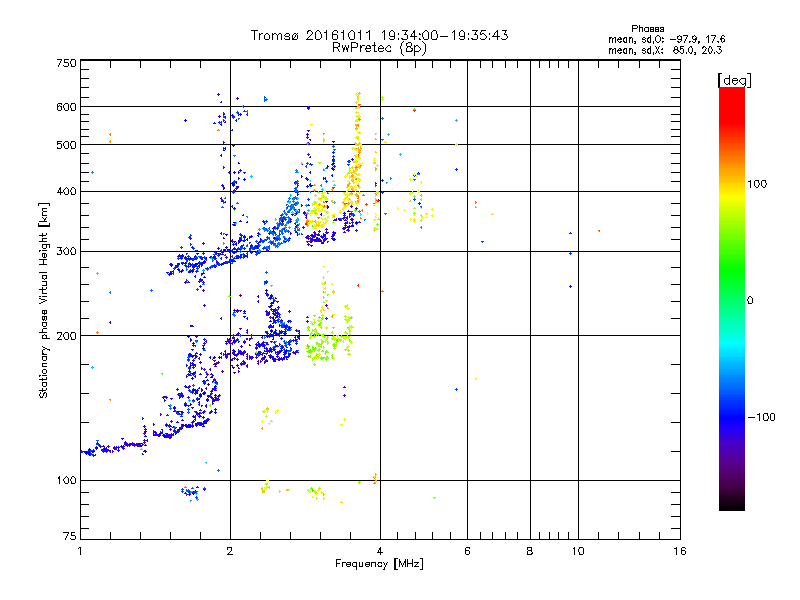Click the black bottom of the colorbar
This screenshot has height=600, width=800.
pos(732,503)
